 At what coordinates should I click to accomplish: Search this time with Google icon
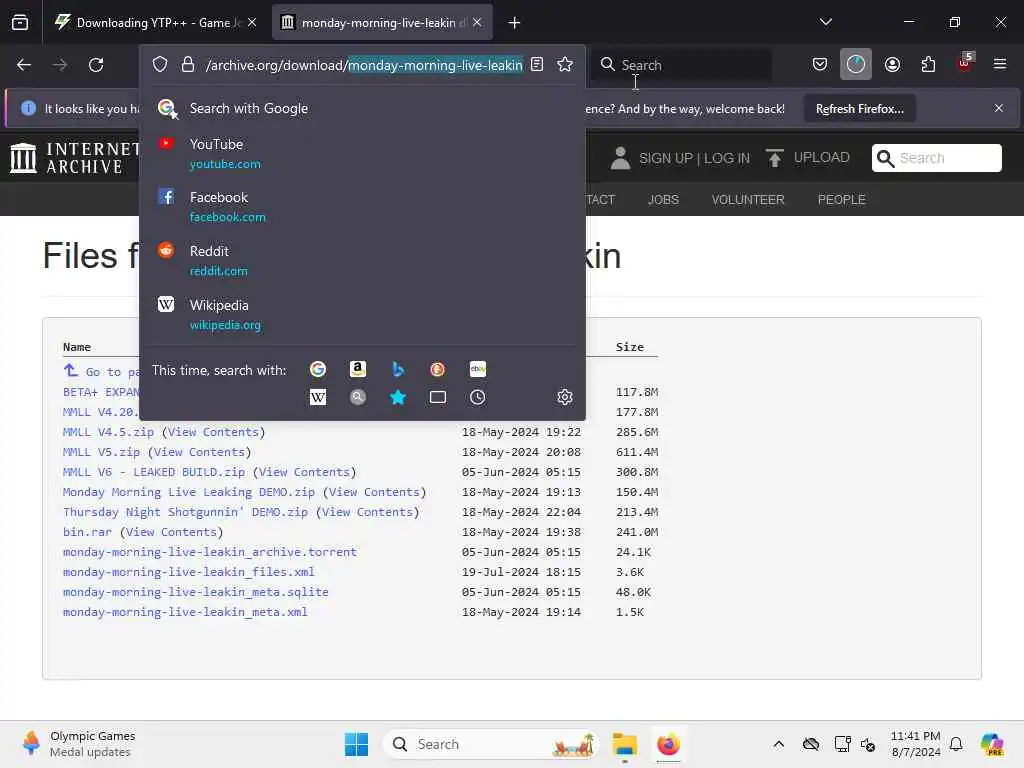318,369
